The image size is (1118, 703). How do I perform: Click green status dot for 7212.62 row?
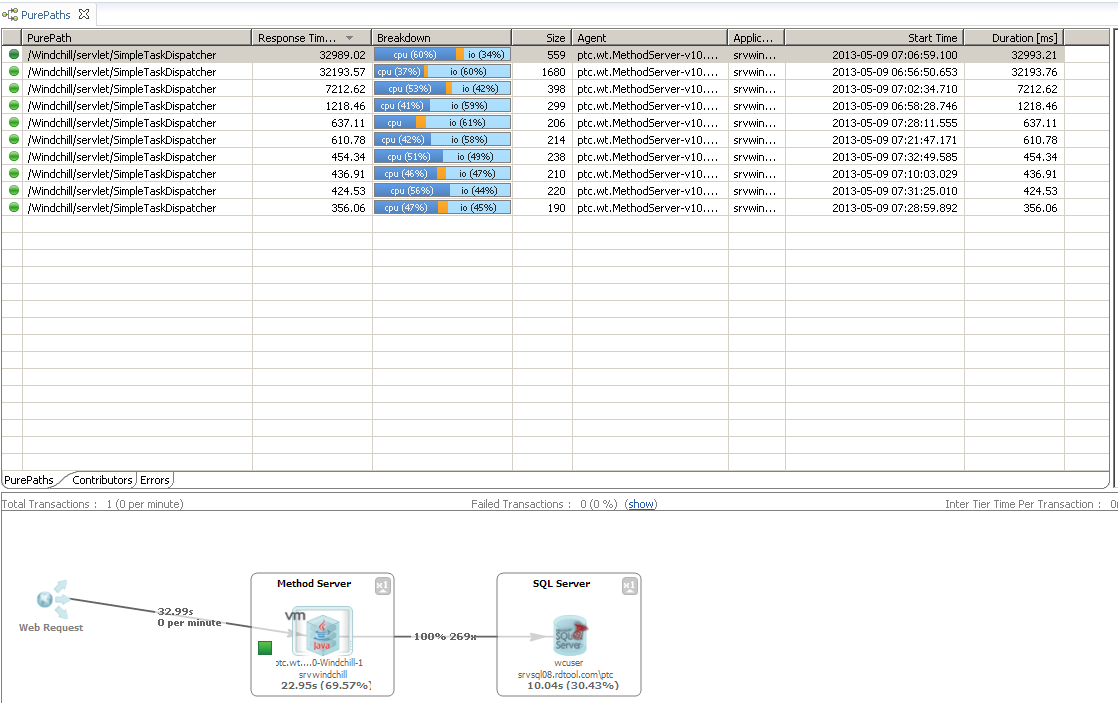click(14, 88)
